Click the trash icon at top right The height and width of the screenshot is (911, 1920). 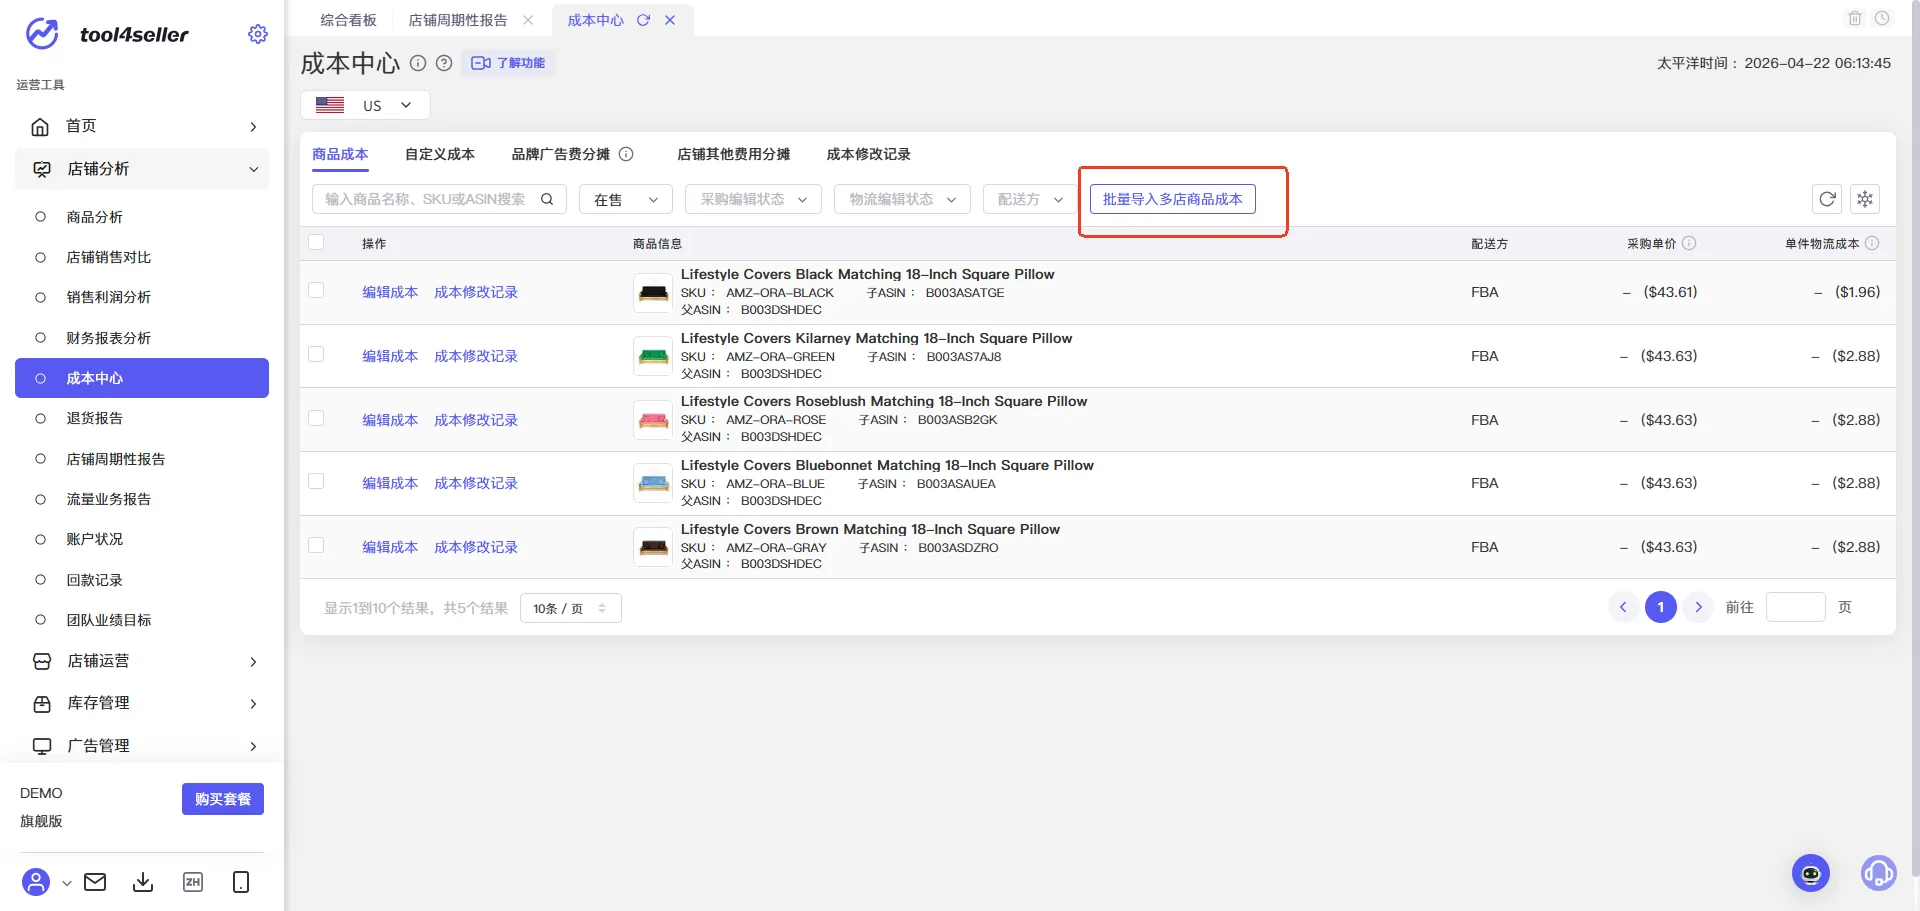(x=1855, y=18)
